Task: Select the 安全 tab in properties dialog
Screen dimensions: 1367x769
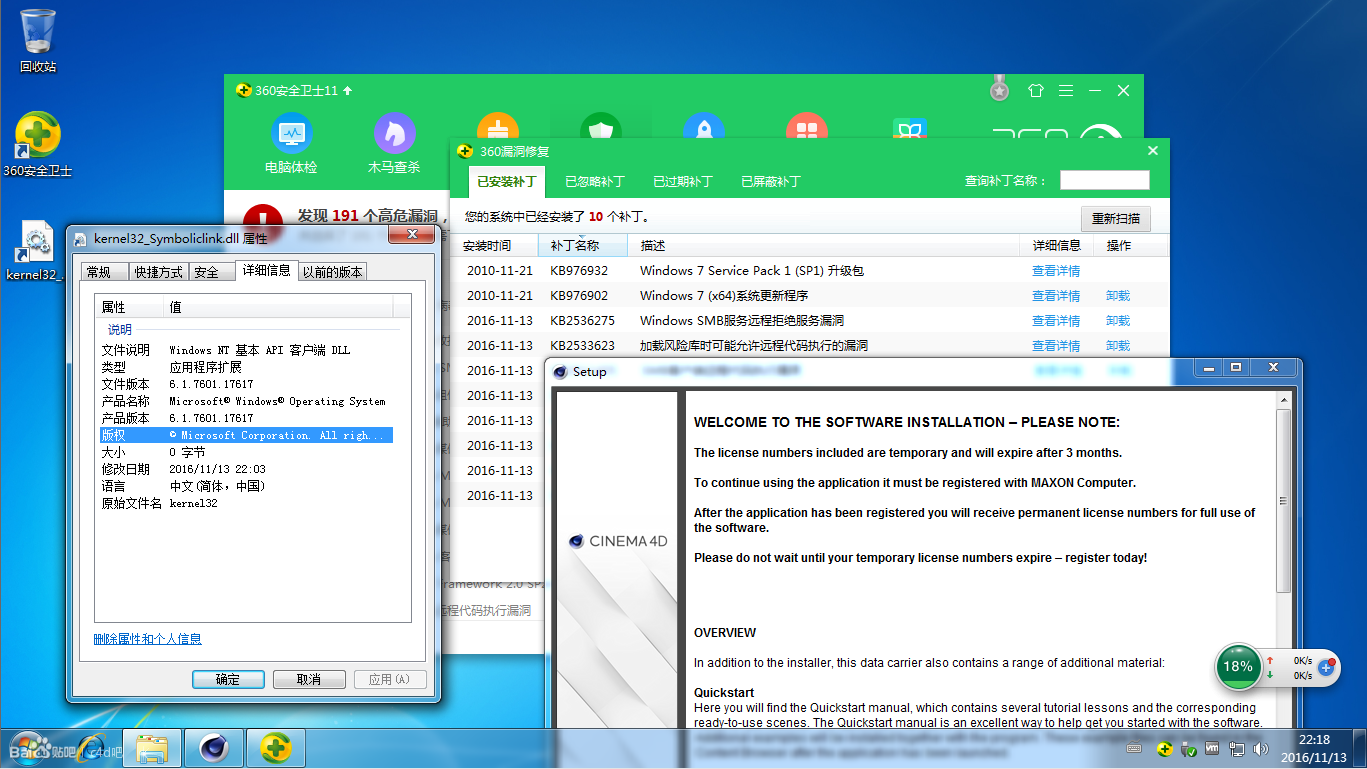Action: pyautogui.click(x=206, y=272)
